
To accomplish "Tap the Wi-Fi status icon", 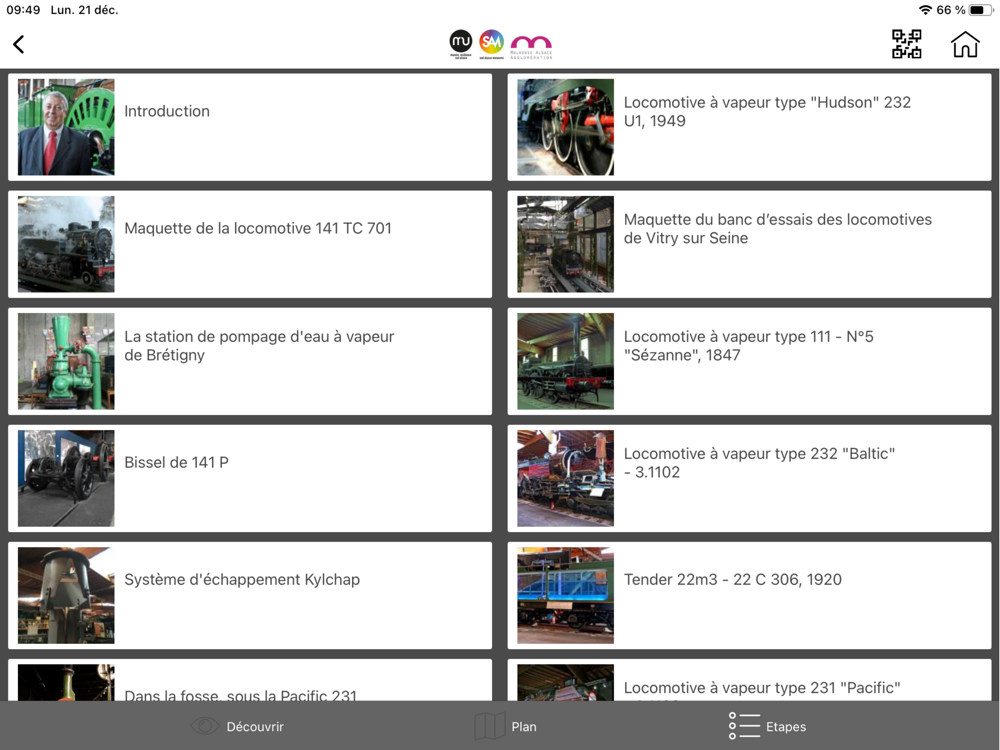I will pos(925,10).
